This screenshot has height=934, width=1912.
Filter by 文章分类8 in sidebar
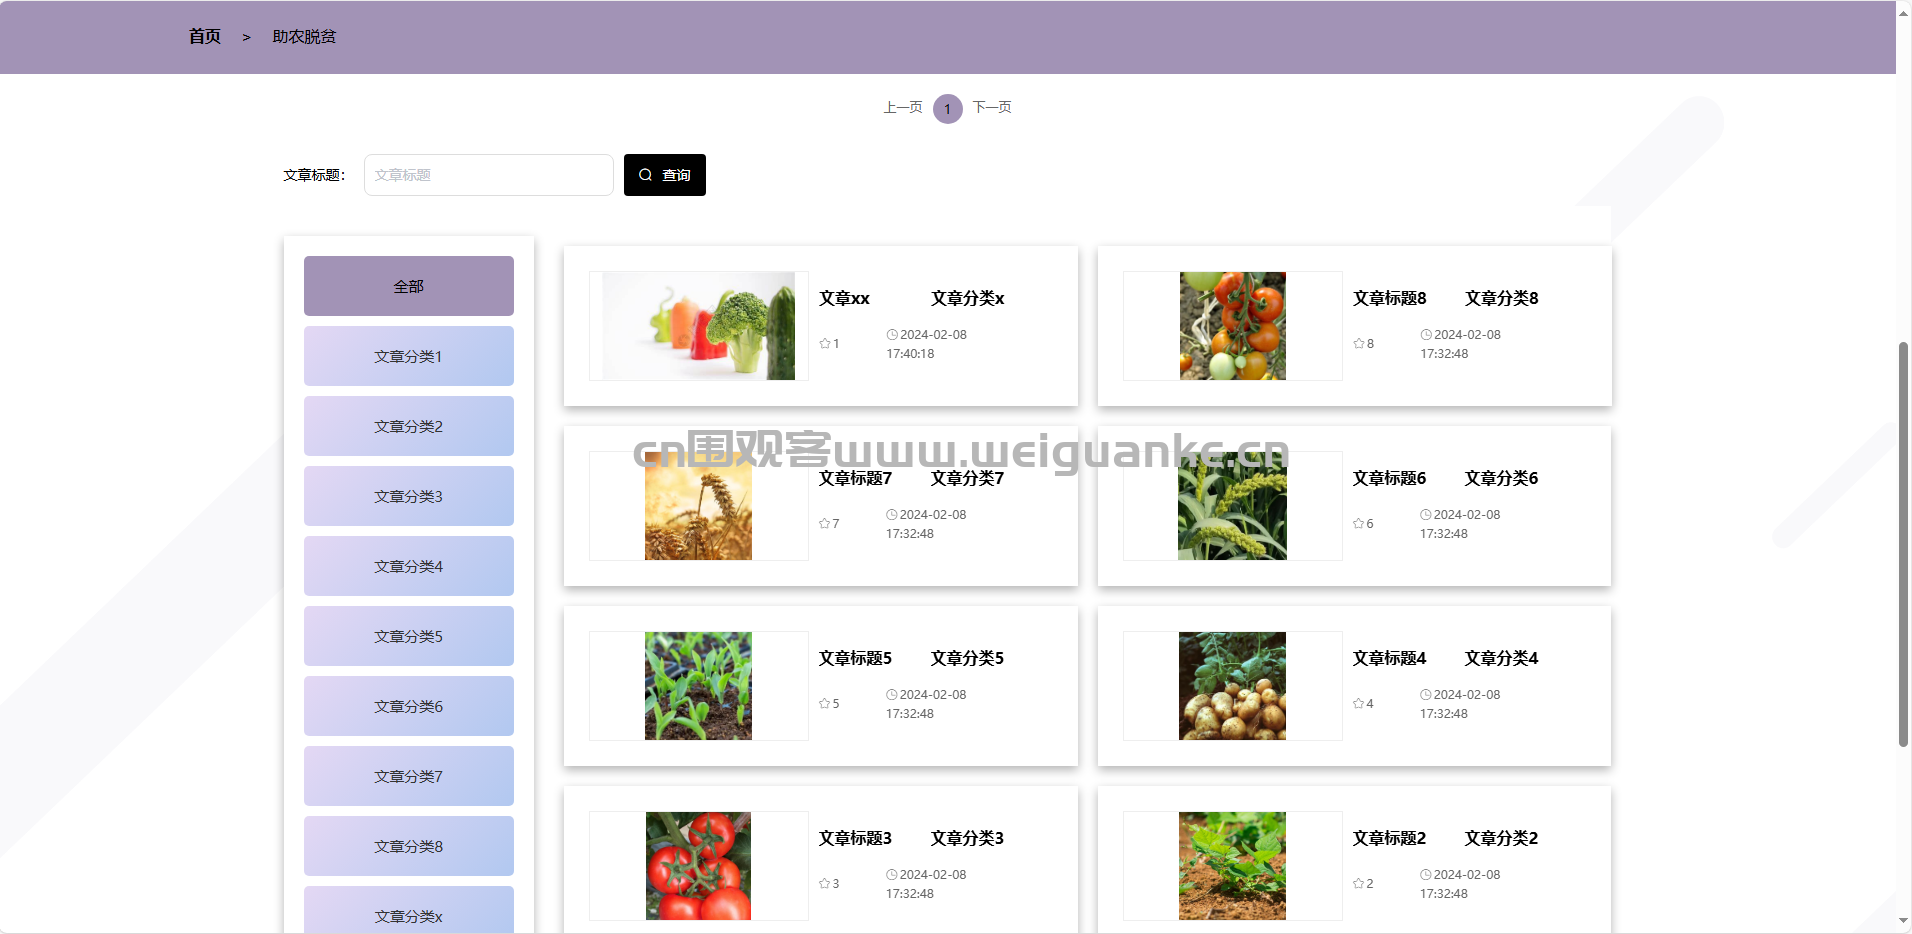click(409, 846)
